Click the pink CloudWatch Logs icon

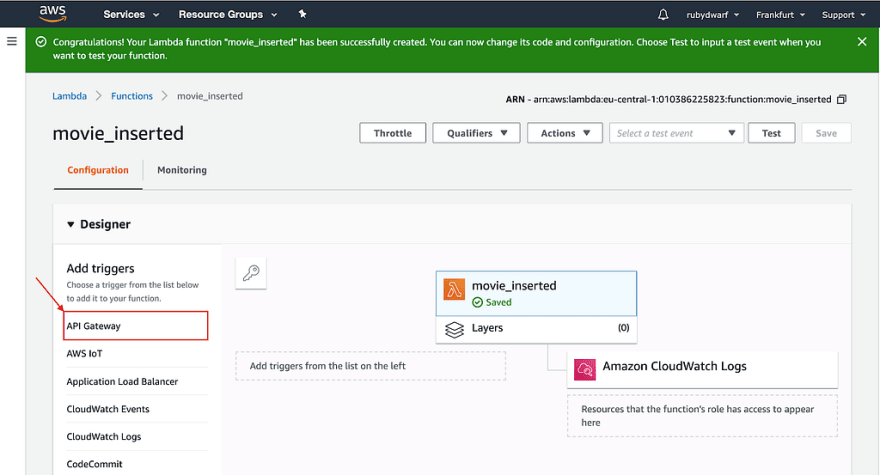pyautogui.click(x=585, y=369)
